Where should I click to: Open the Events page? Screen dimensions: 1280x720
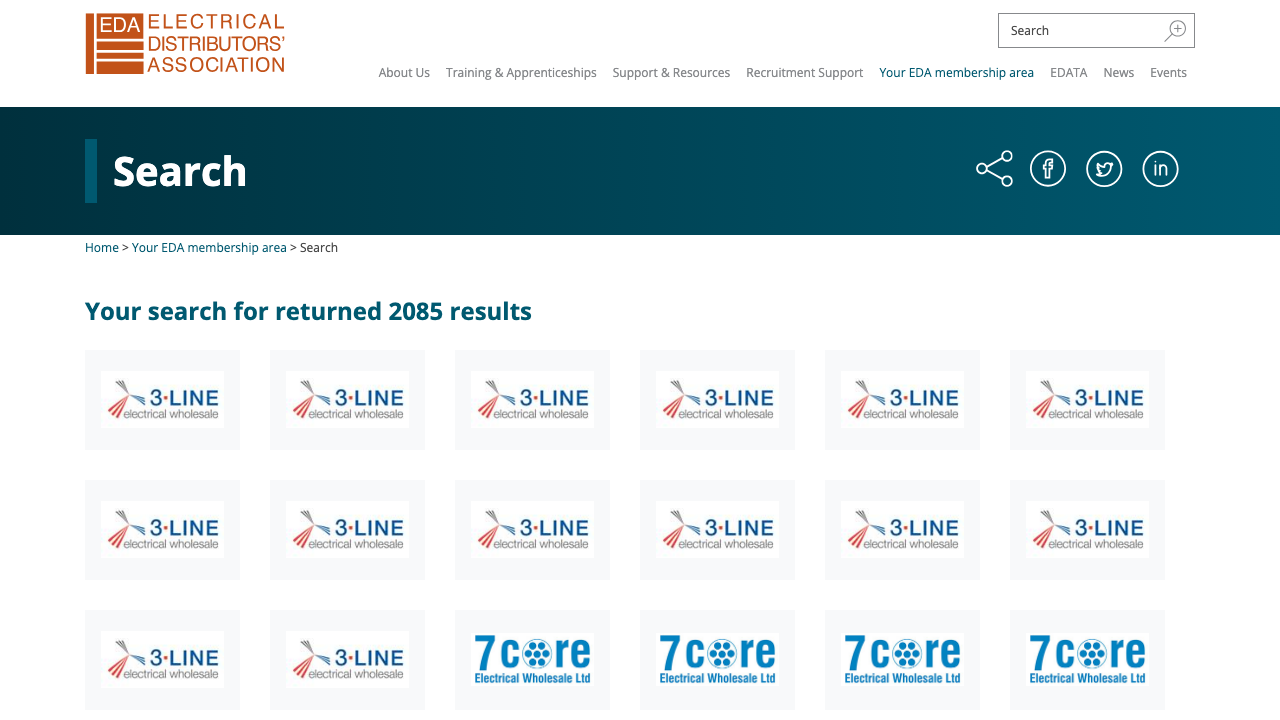pyautogui.click(x=1168, y=71)
